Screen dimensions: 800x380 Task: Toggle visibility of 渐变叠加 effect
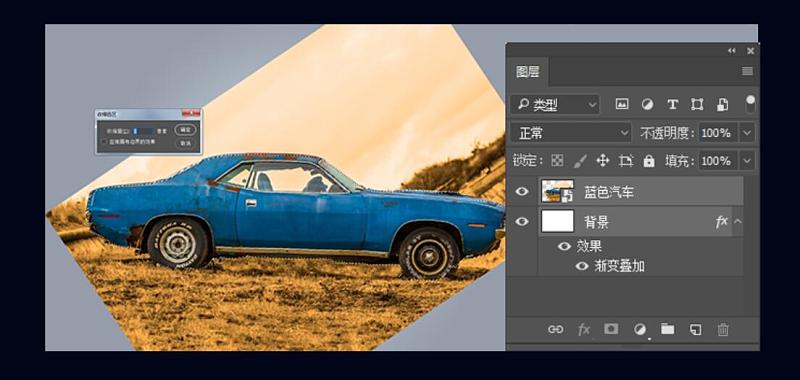[582, 266]
